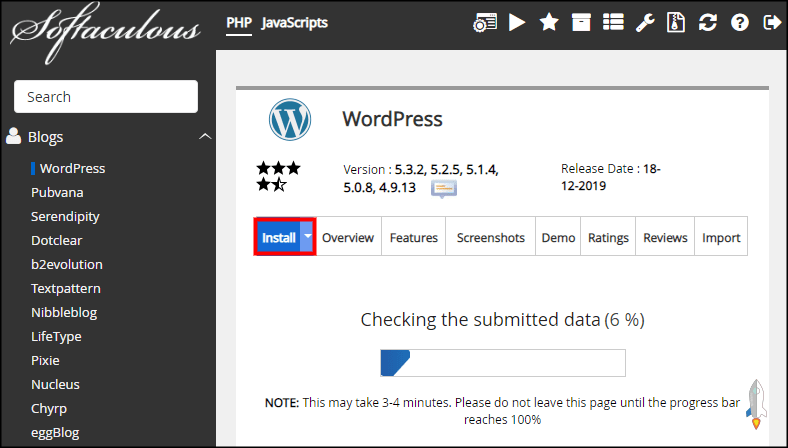Click the WordPress logo image
This screenshot has height=448, width=788.
(290, 120)
